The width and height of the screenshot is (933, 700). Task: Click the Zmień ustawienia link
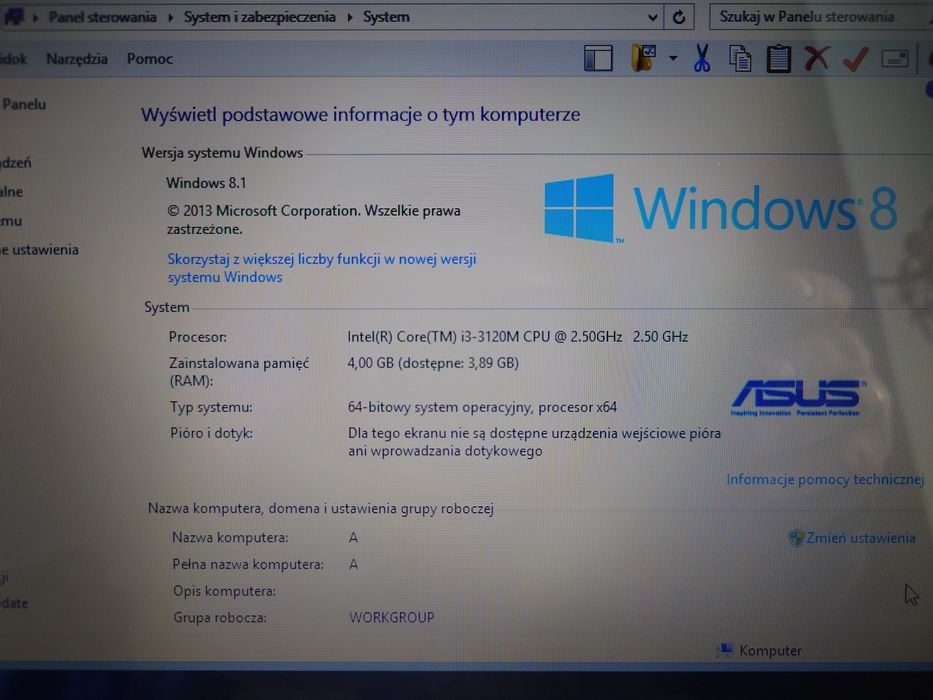tap(860, 538)
